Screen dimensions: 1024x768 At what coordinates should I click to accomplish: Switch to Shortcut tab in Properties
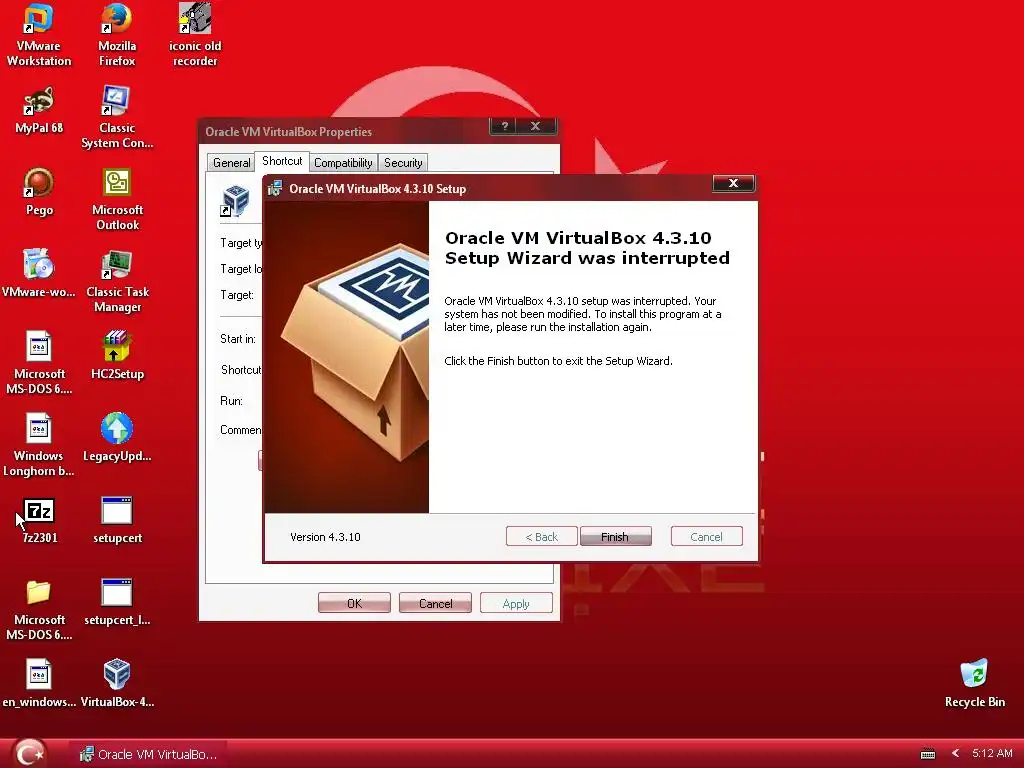click(282, 161)
